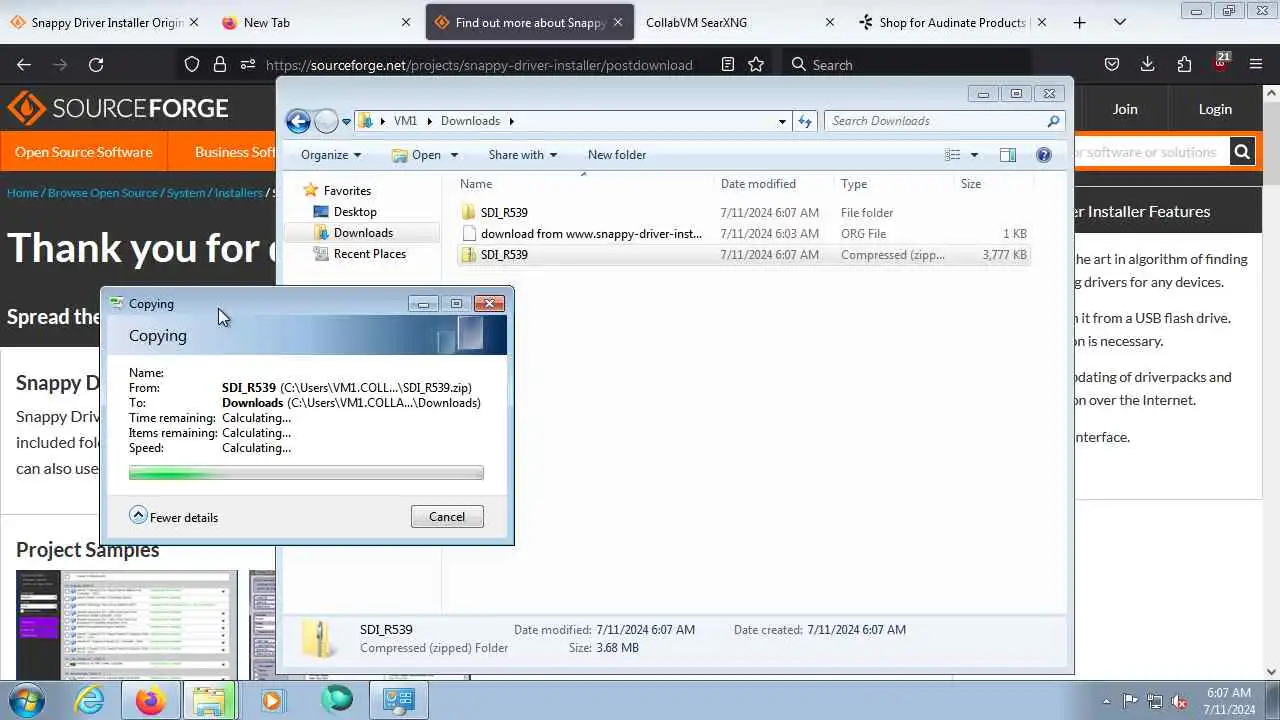Click the Windows Start orb

click(x=26, y=700)
